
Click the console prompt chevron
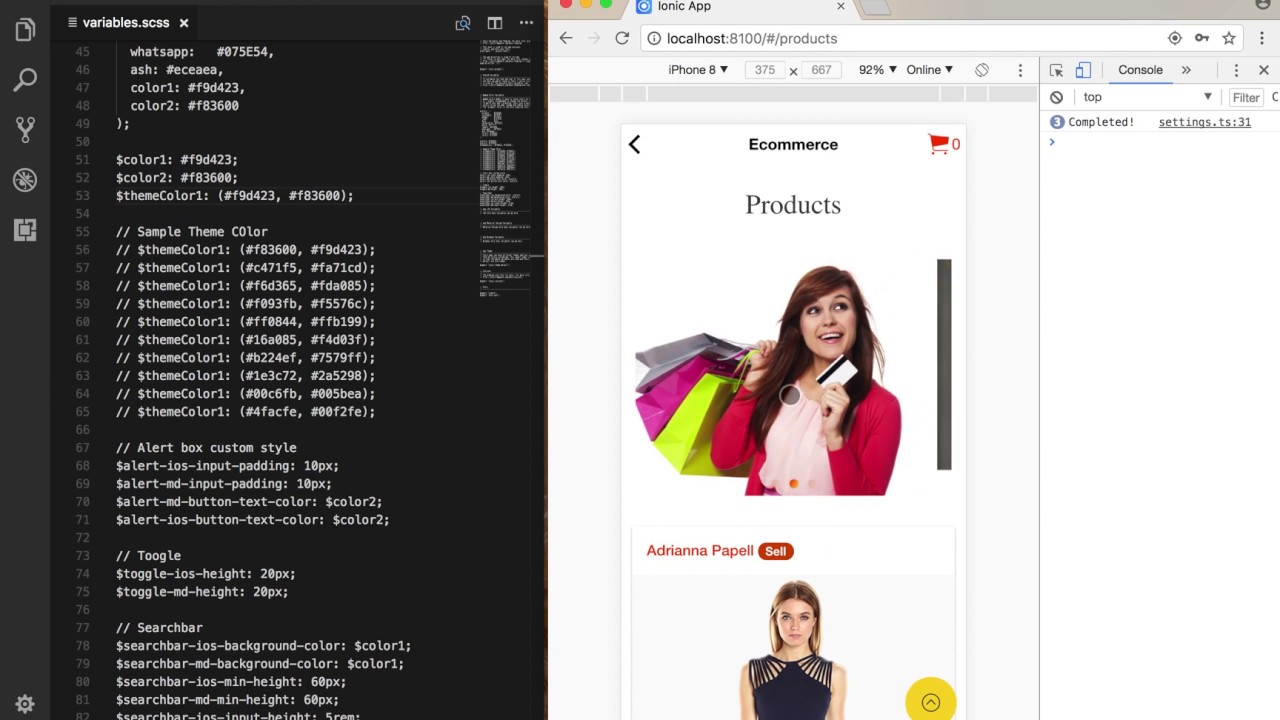(1052, 142)
